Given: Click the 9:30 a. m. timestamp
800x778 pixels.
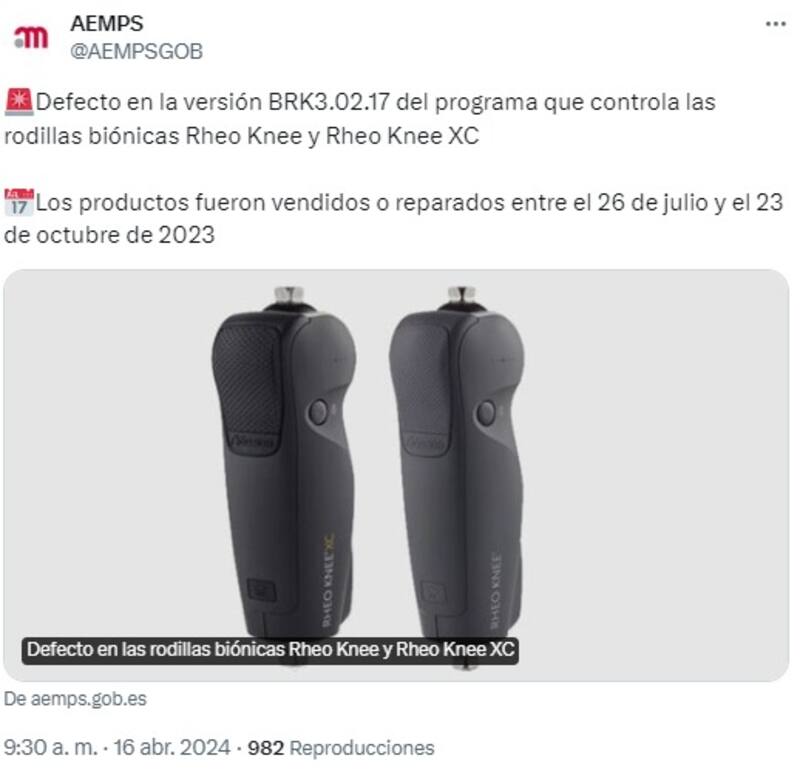Looking at the screenshot, I should click(51, 748).
